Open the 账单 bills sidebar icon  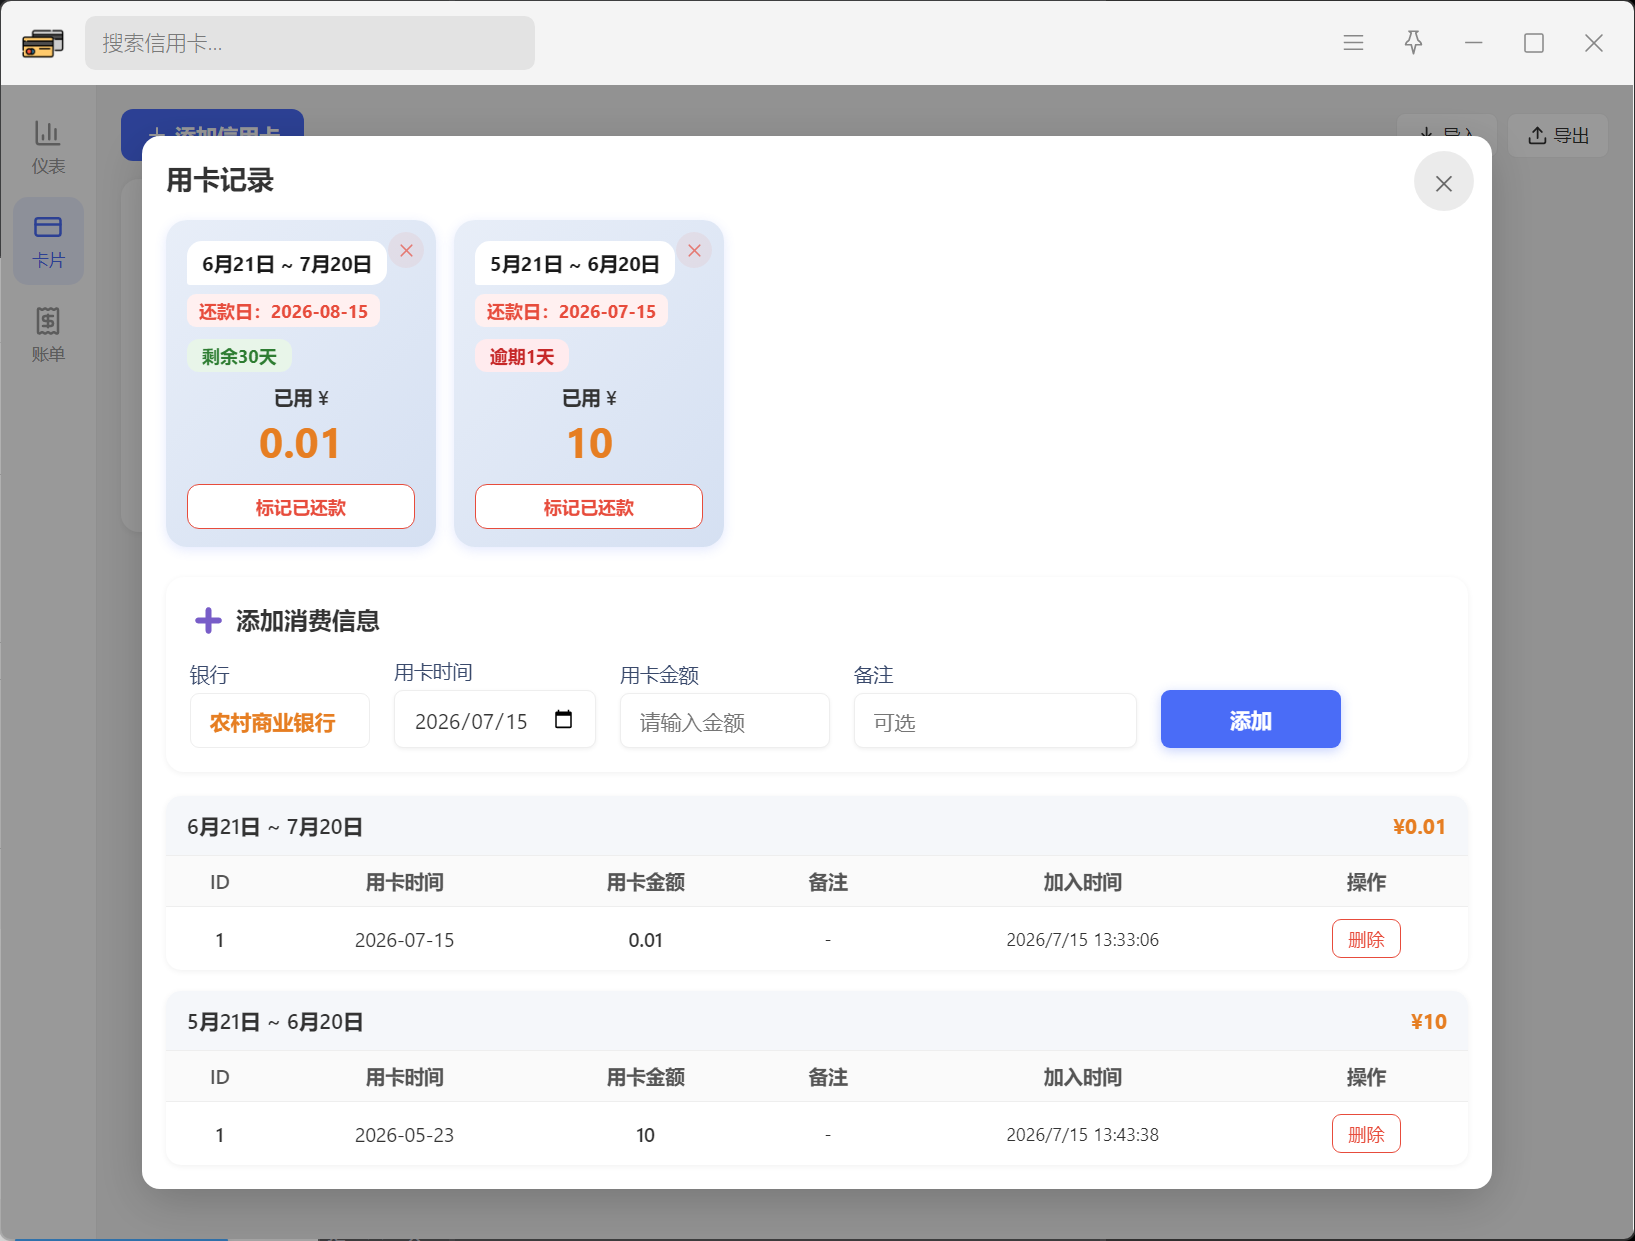click(48, 335)
